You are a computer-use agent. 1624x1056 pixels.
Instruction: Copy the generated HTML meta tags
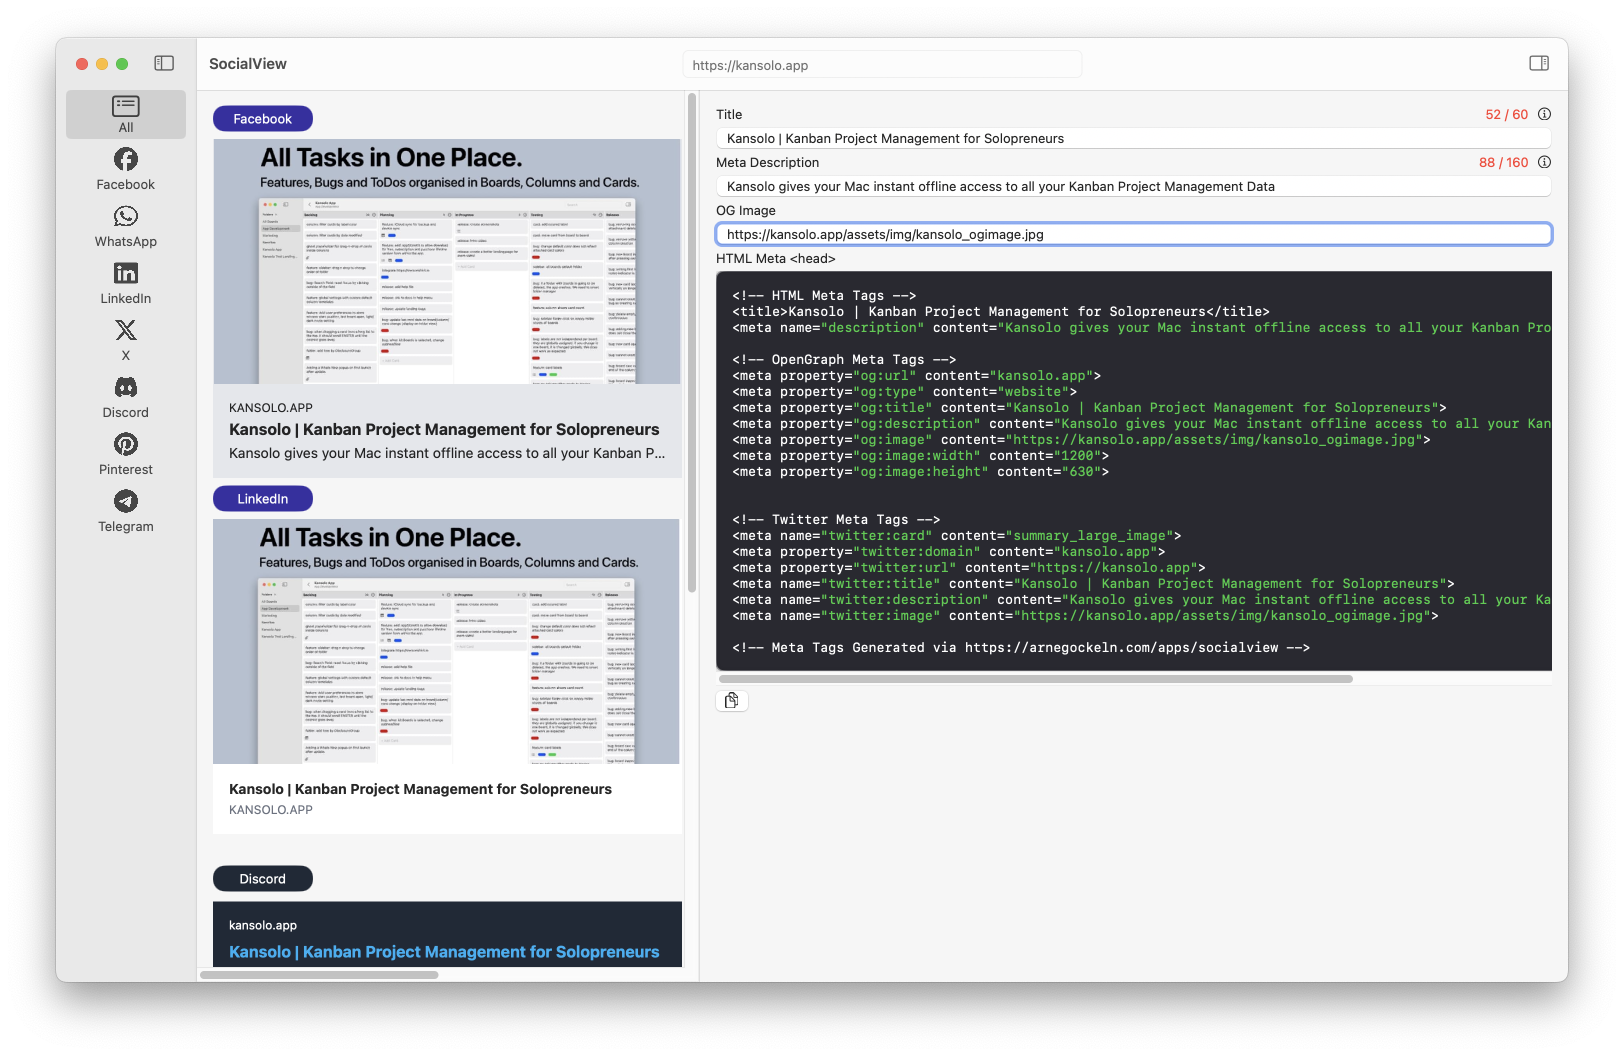point(732,700)
